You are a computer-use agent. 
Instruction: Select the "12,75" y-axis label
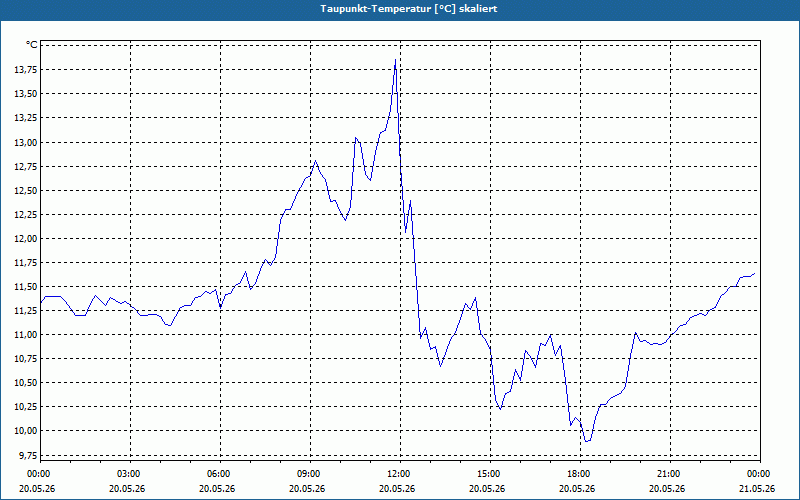pos(26,166)
